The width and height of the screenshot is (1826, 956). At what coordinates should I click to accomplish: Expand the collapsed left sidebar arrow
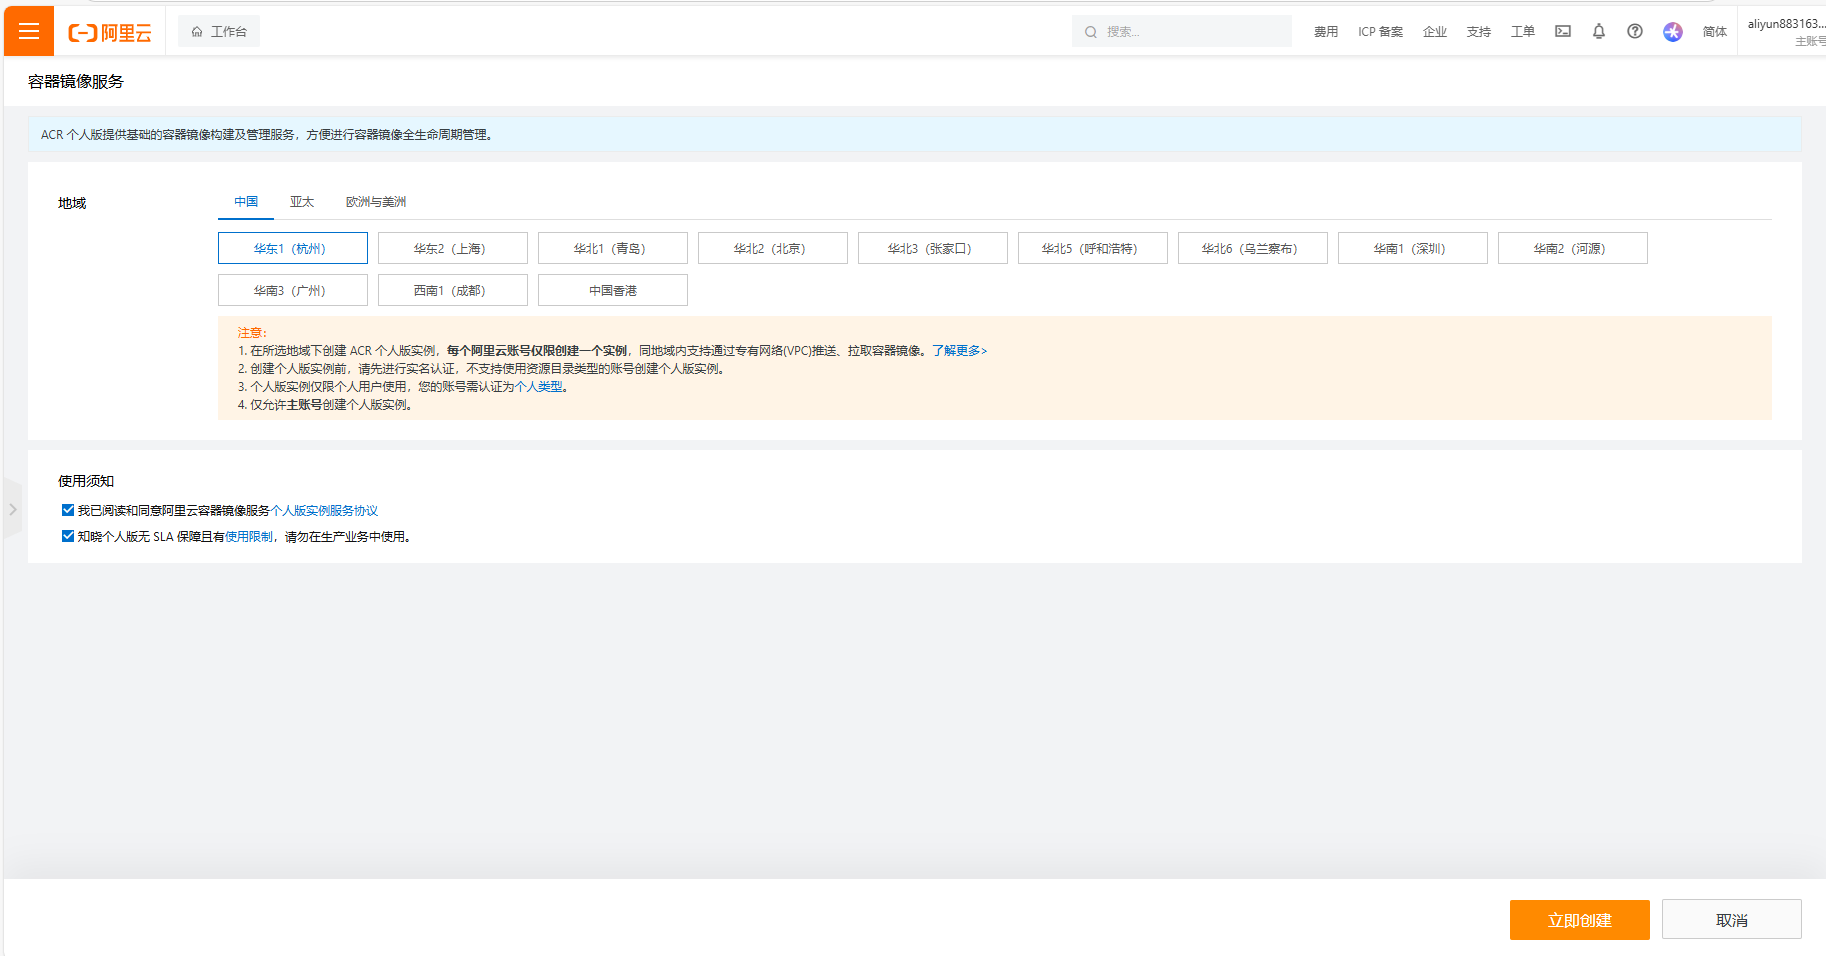click(12, 510)
